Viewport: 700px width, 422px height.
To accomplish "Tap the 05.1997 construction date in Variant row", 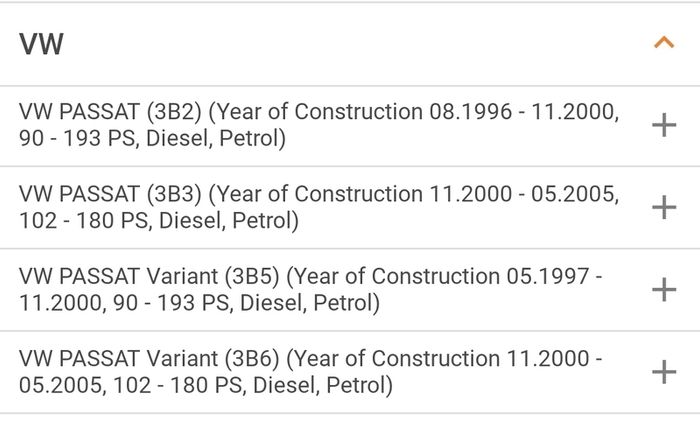I will (547, 276).
